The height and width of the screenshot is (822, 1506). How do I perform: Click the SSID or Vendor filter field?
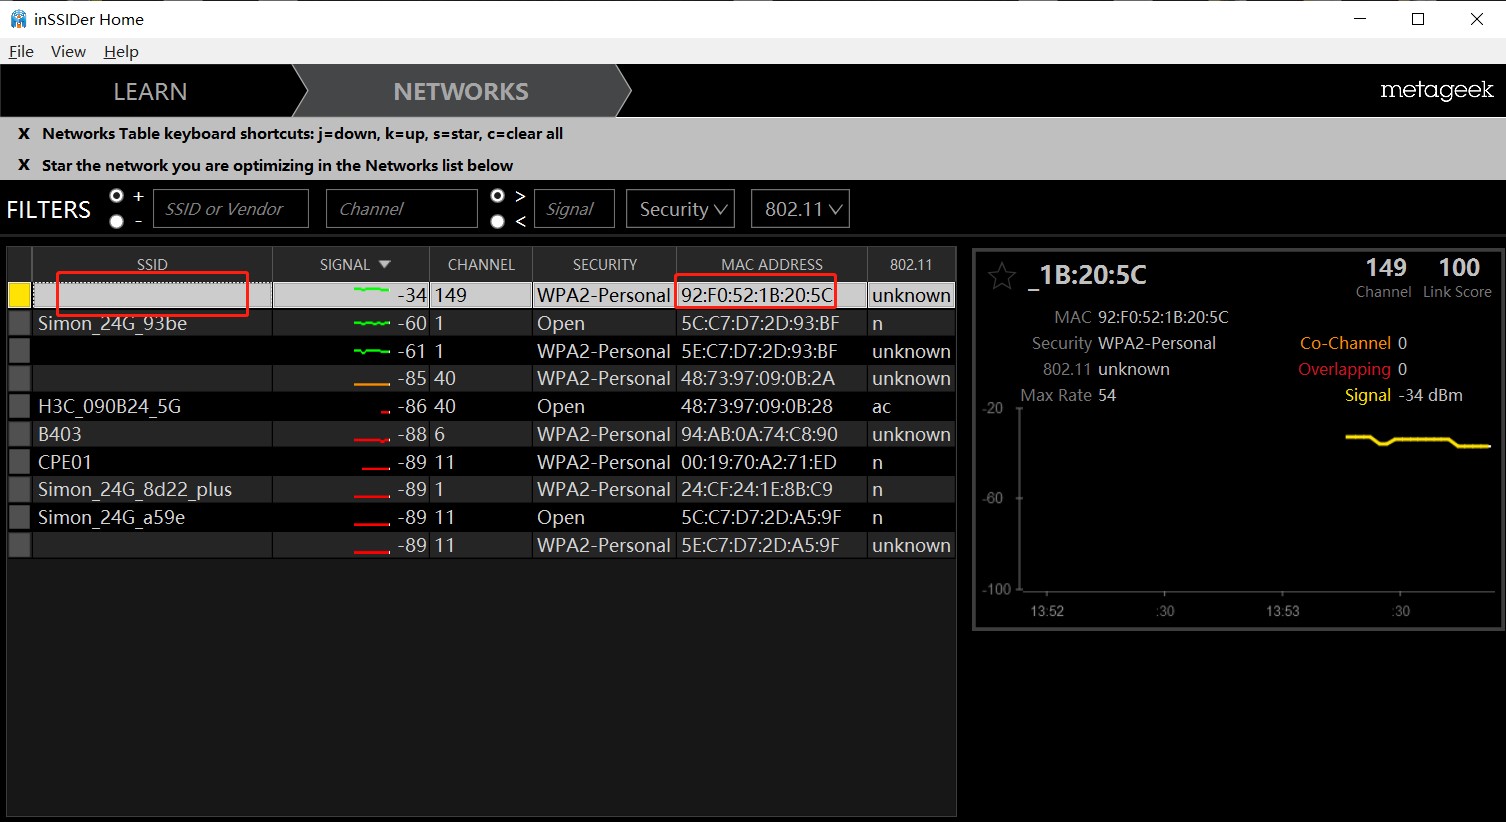(x=231, y=209)
